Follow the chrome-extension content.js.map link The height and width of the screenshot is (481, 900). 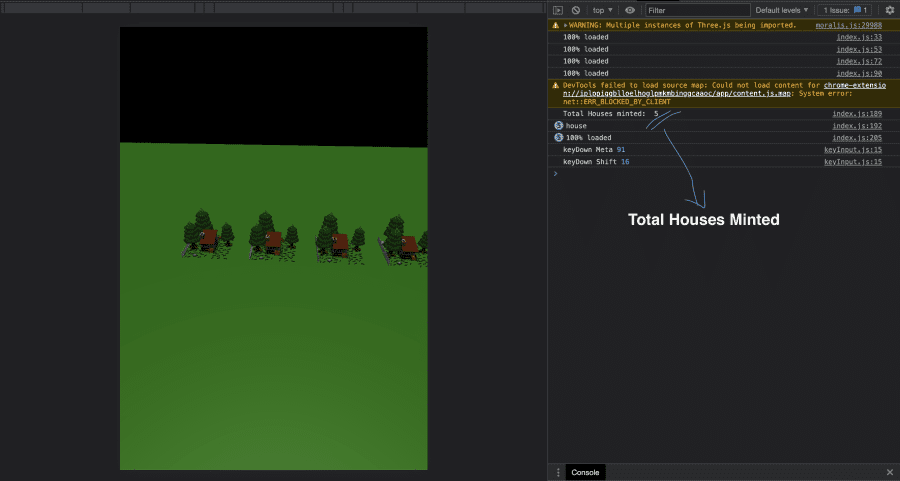pyautogui.click(x=724, y=90)
